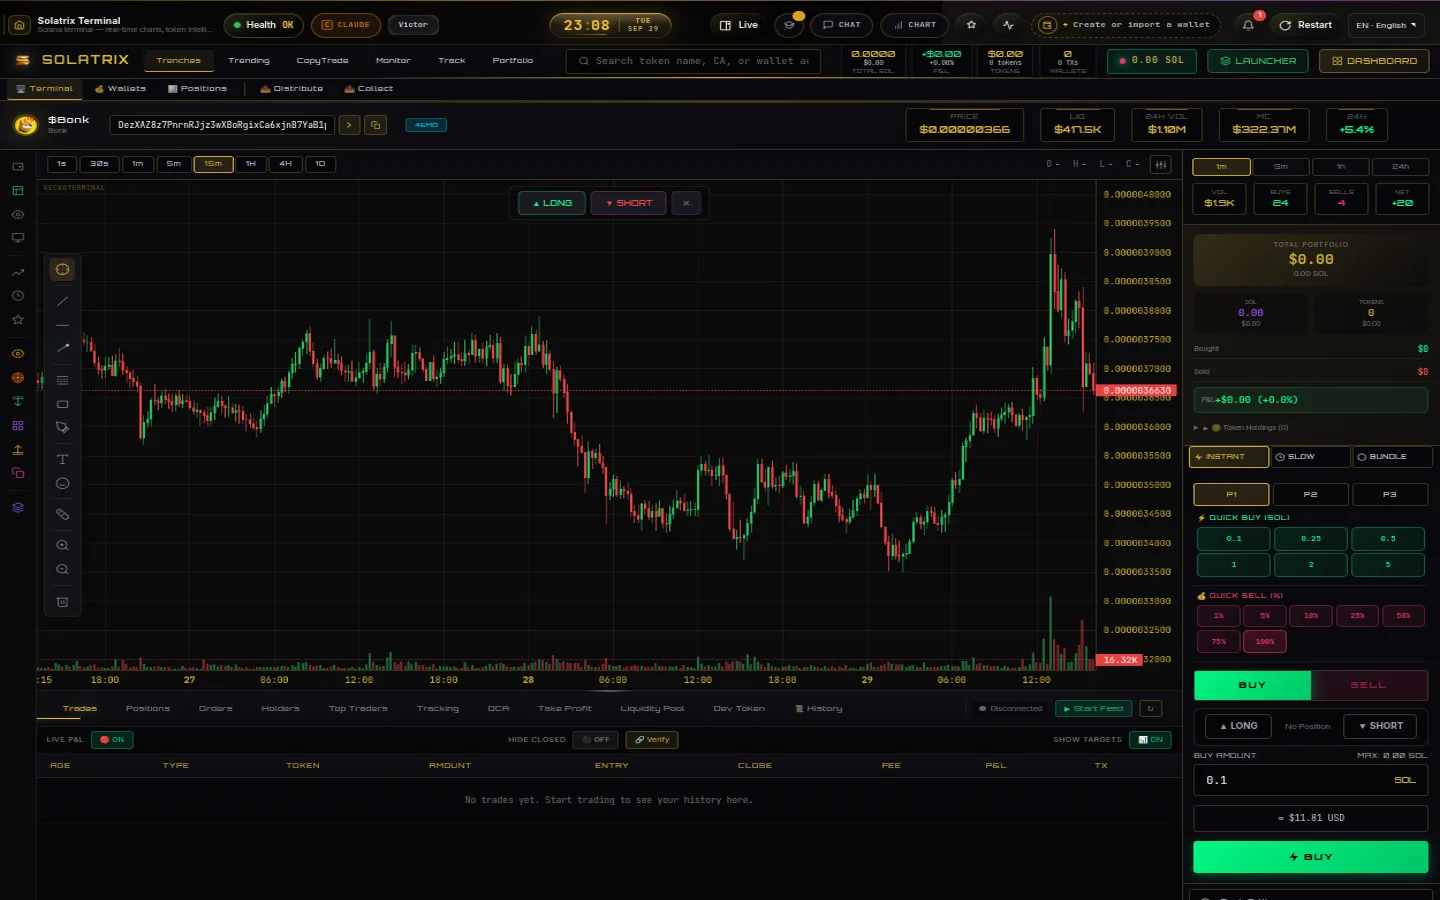
Task: Click the Start Feed button
Action: [1093, 709]
